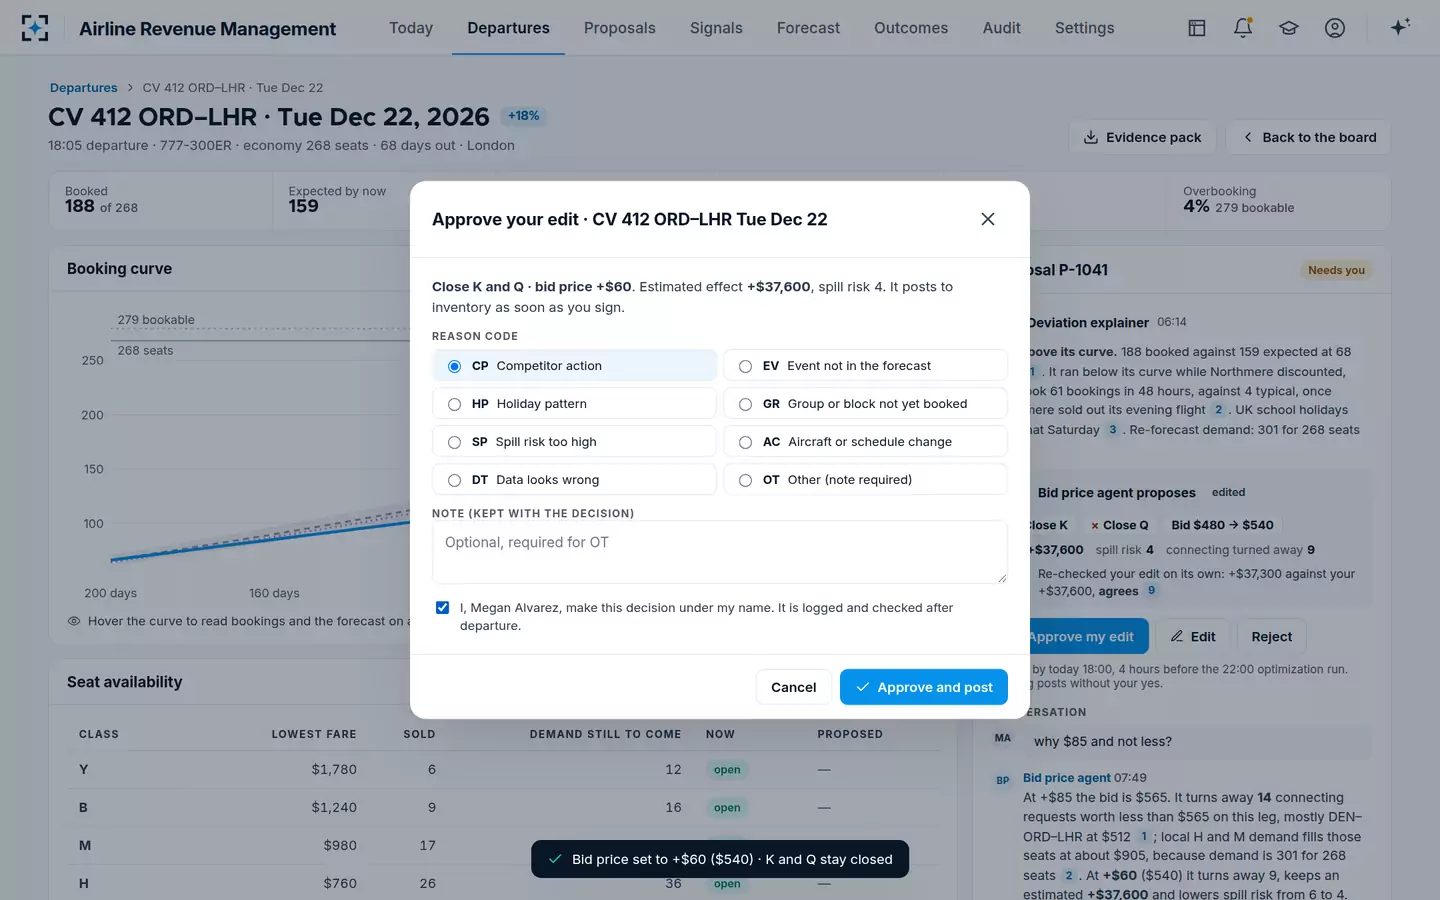Choose the HP Holiday pattern reason
This screenshot has height=900, width=1440.
pyautogui.click(x=575, y=404)
